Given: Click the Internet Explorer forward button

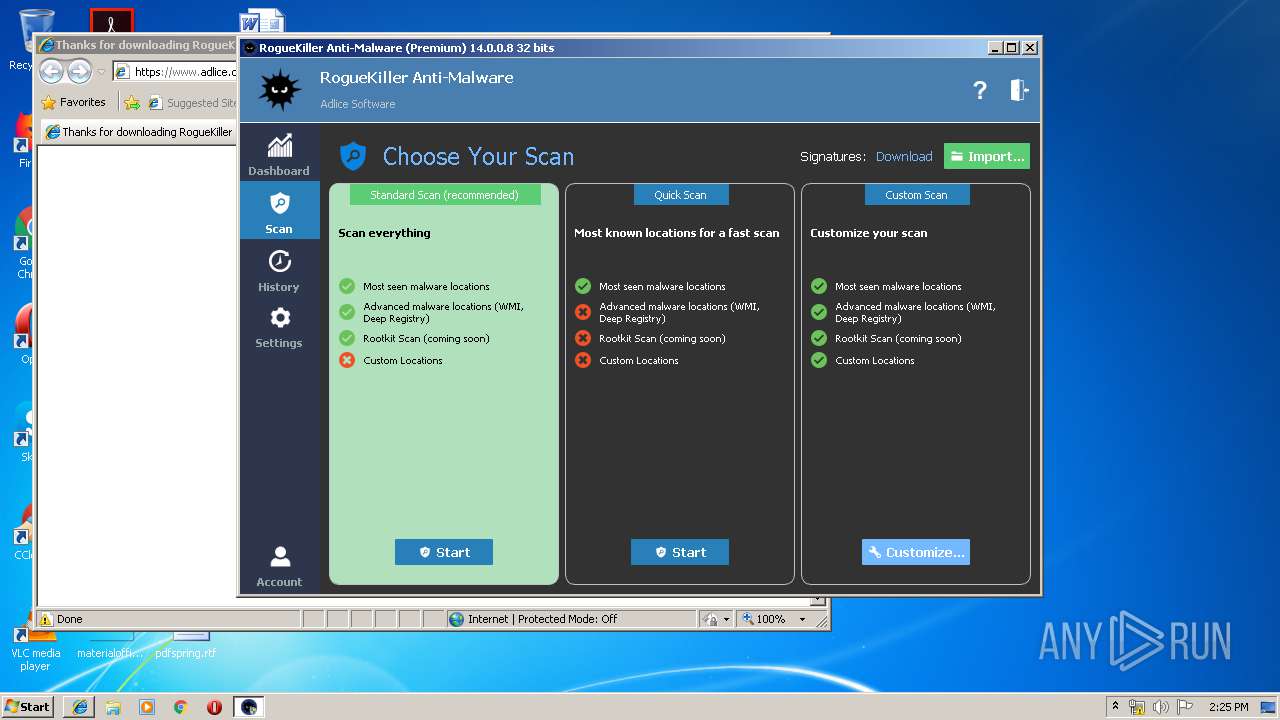Looking at the screenshot, I should pos(79,72).
